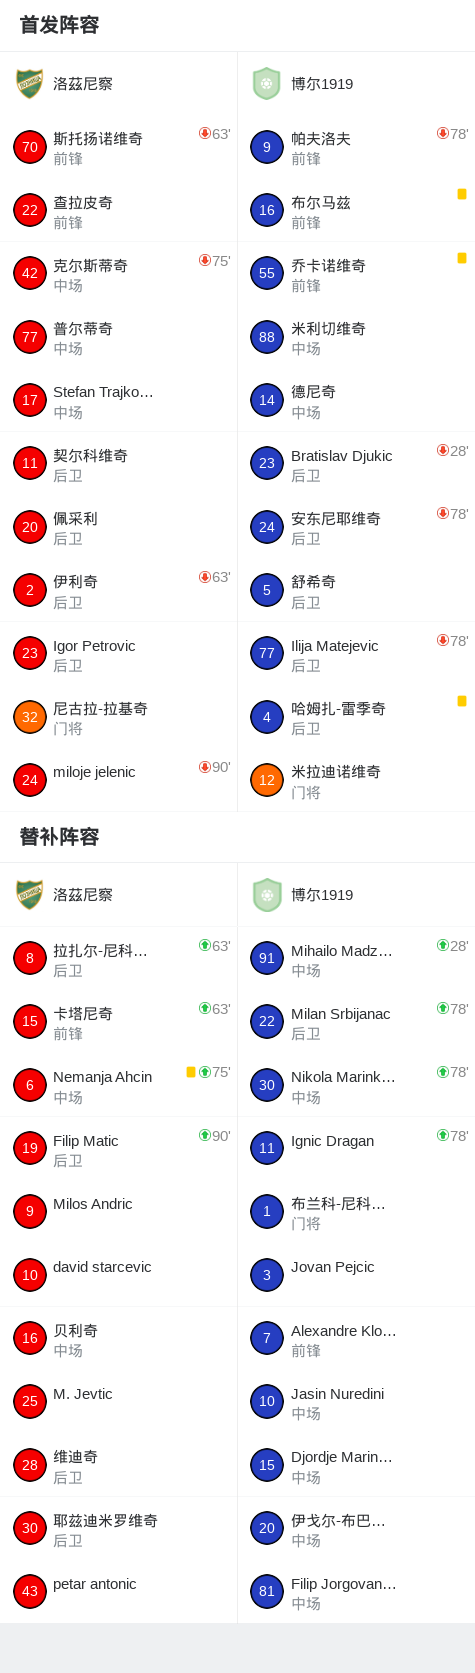Viewport: 475px width, 1673px height.
Task: Tap the 洛兹尼察 crest in substitutes section
Action: [29, 895]
